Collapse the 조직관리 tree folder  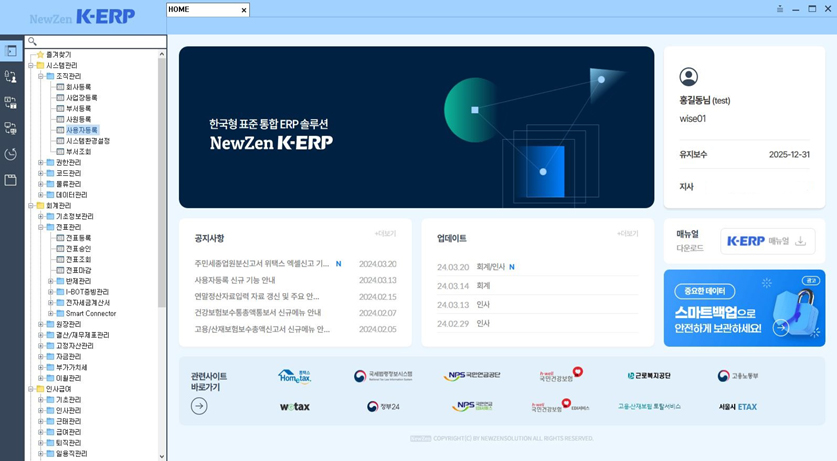pos(41,76)
